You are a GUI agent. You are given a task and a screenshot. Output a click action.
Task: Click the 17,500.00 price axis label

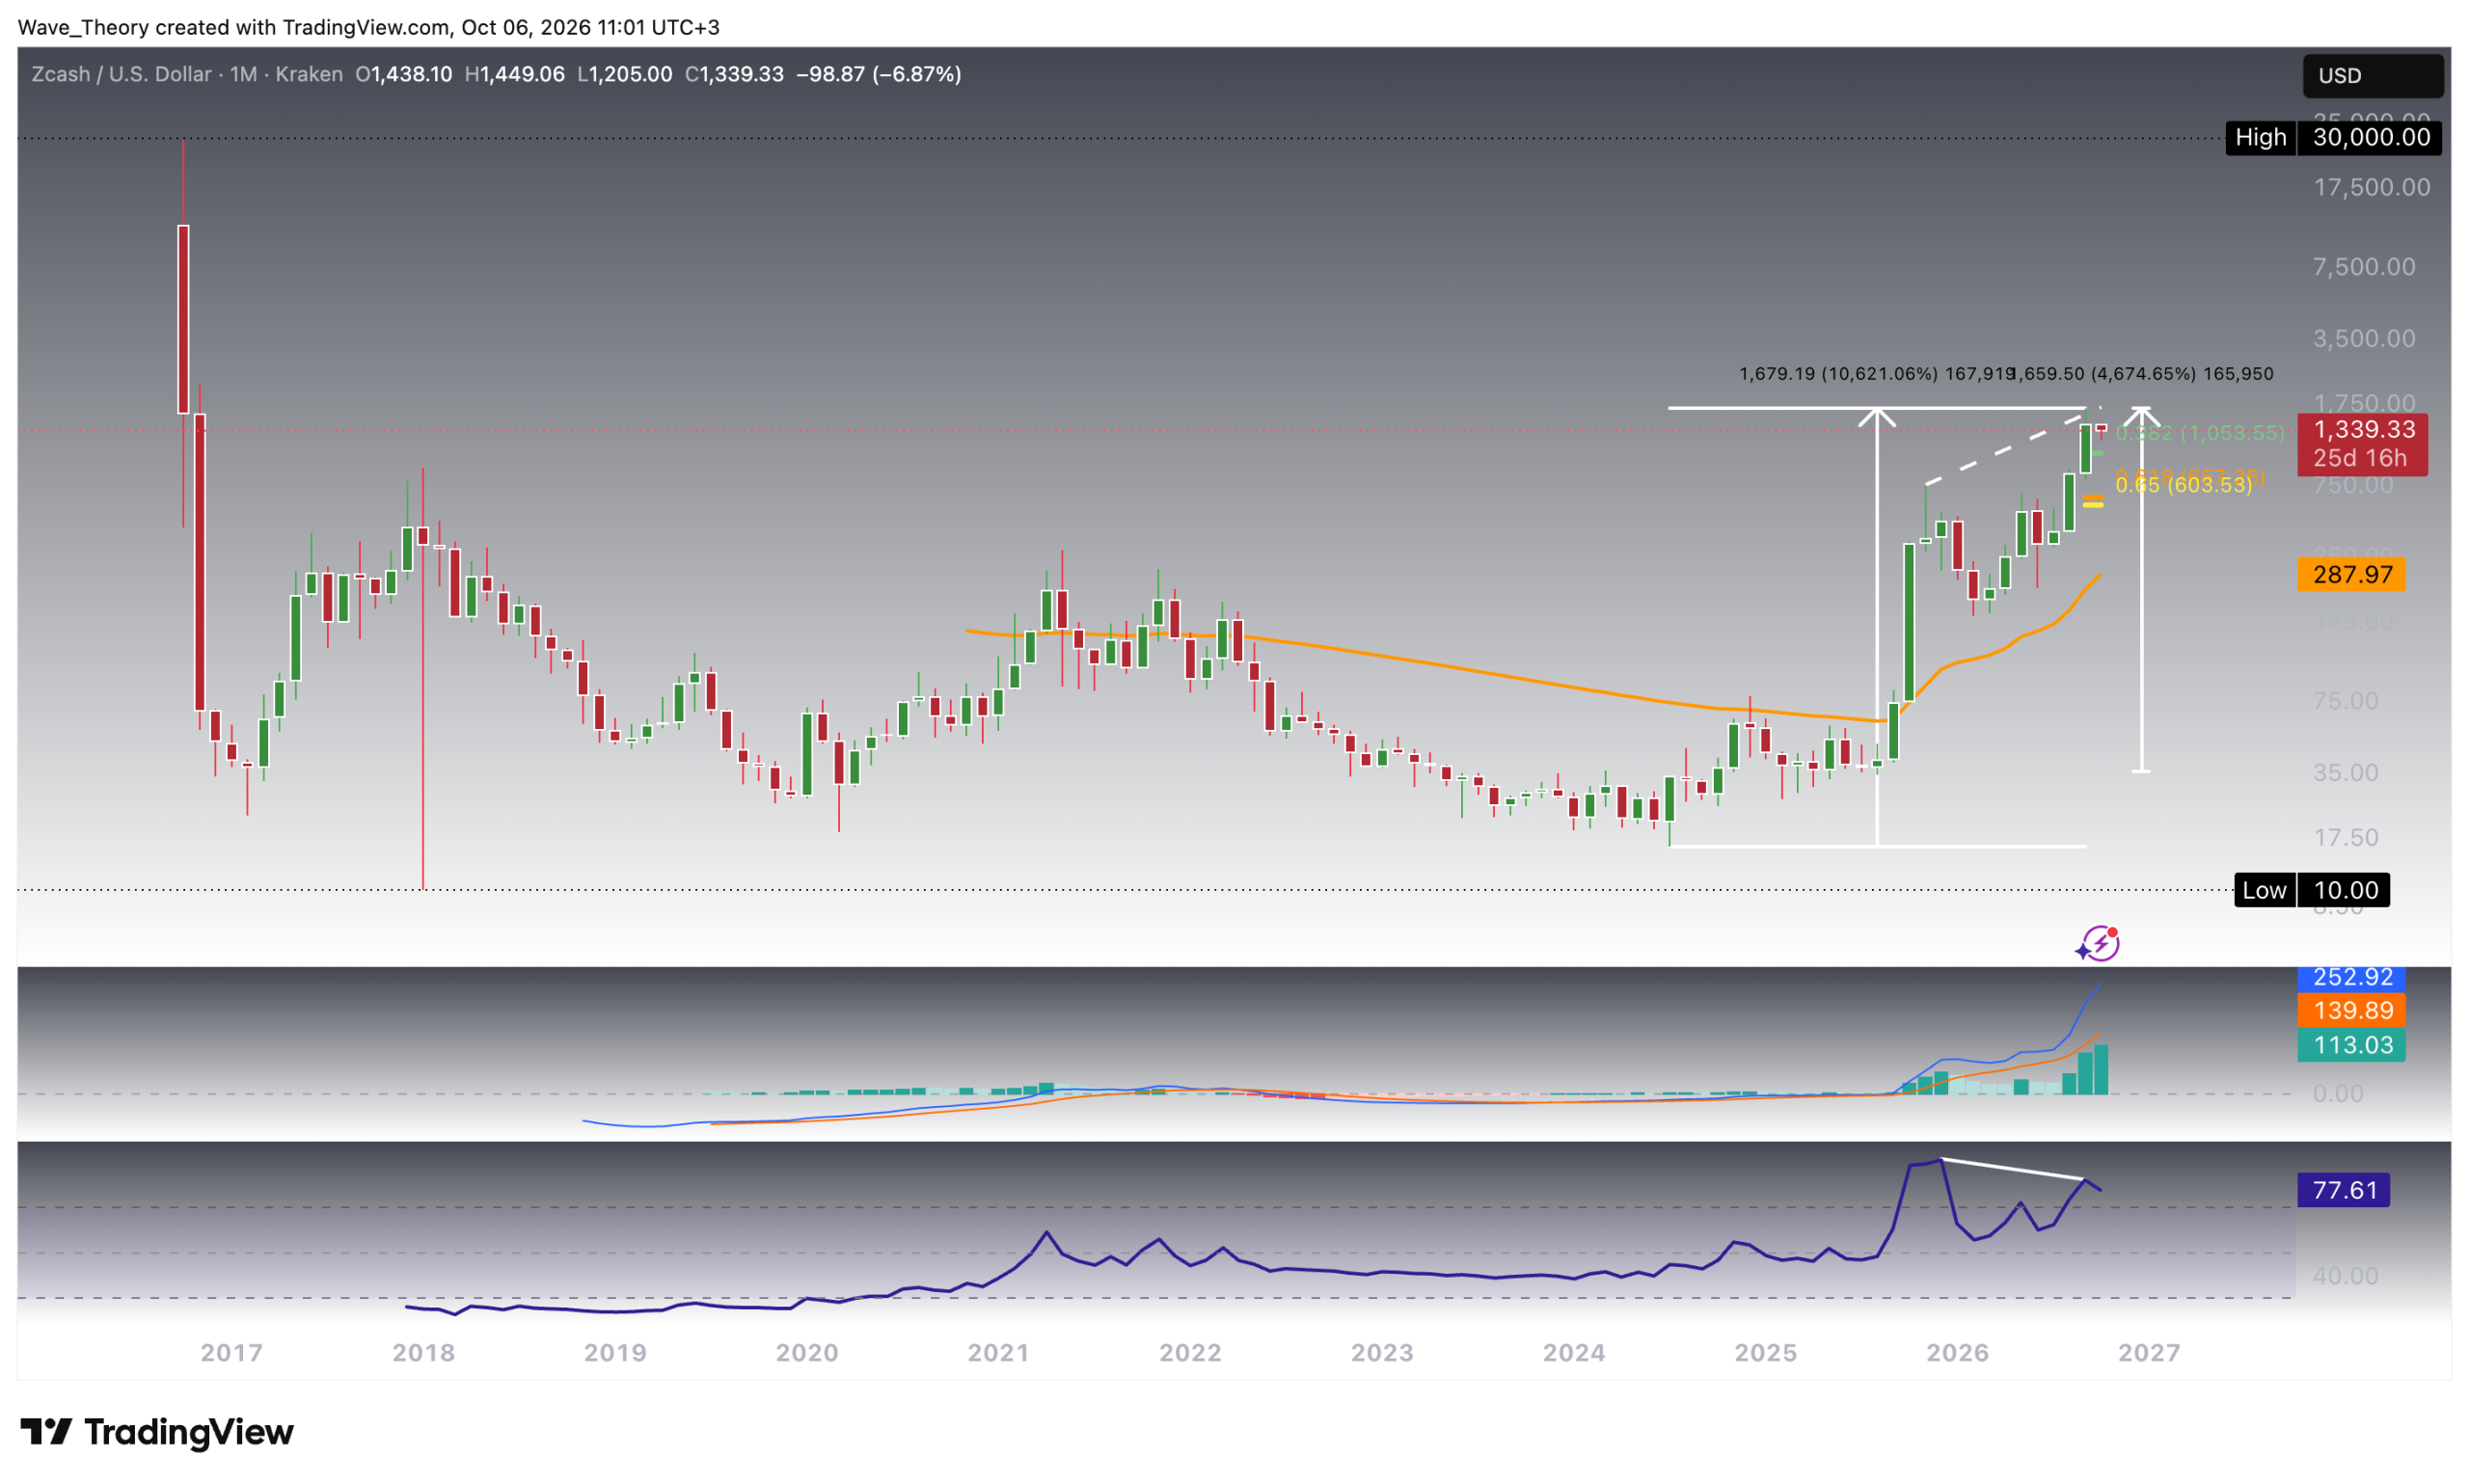pyautogui.click(x=2371, y=187)
